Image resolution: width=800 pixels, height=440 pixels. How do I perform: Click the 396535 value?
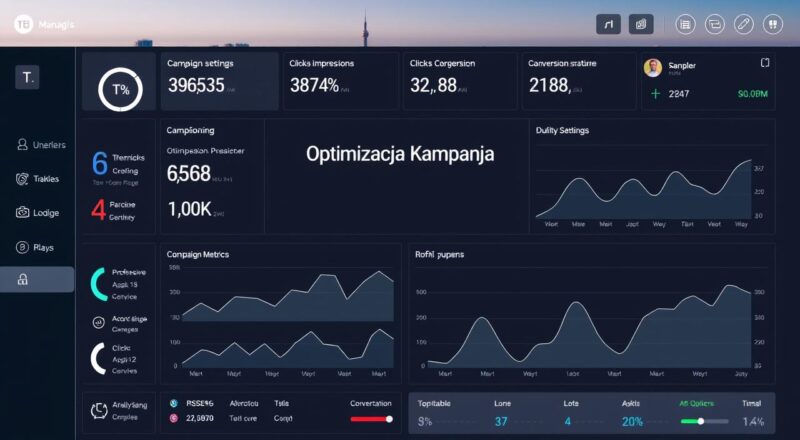pyautogui.click(x=196, y=85)
